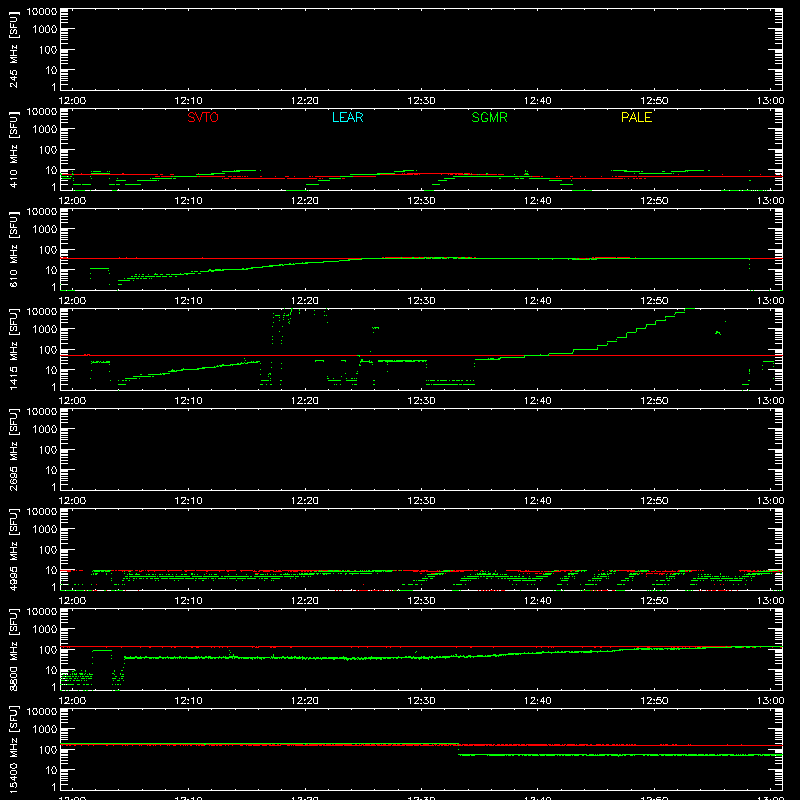Viewport: 800px width, 800px height.
Task: Select the 4995 MHz [SFU] axis title
Action: (14, 549)
